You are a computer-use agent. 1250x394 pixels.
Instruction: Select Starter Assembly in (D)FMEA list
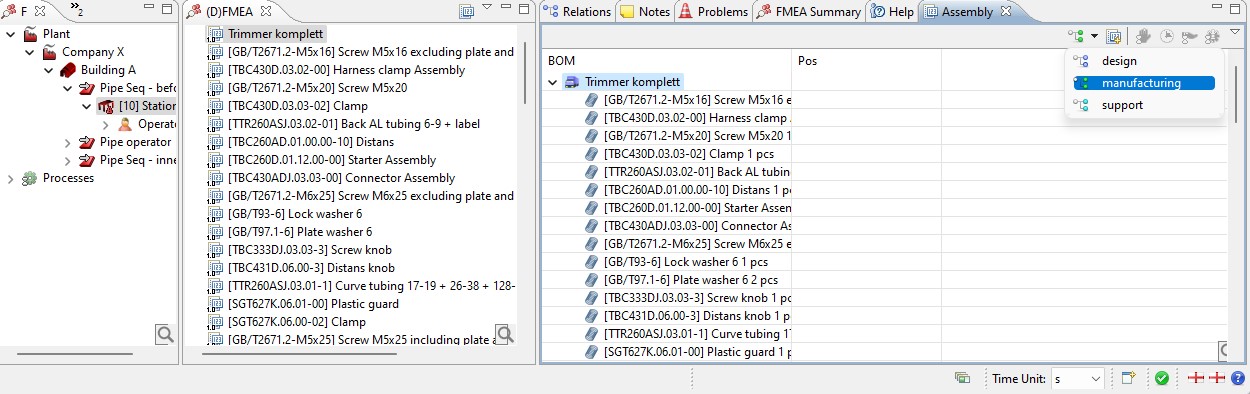[x=332, y=160]
